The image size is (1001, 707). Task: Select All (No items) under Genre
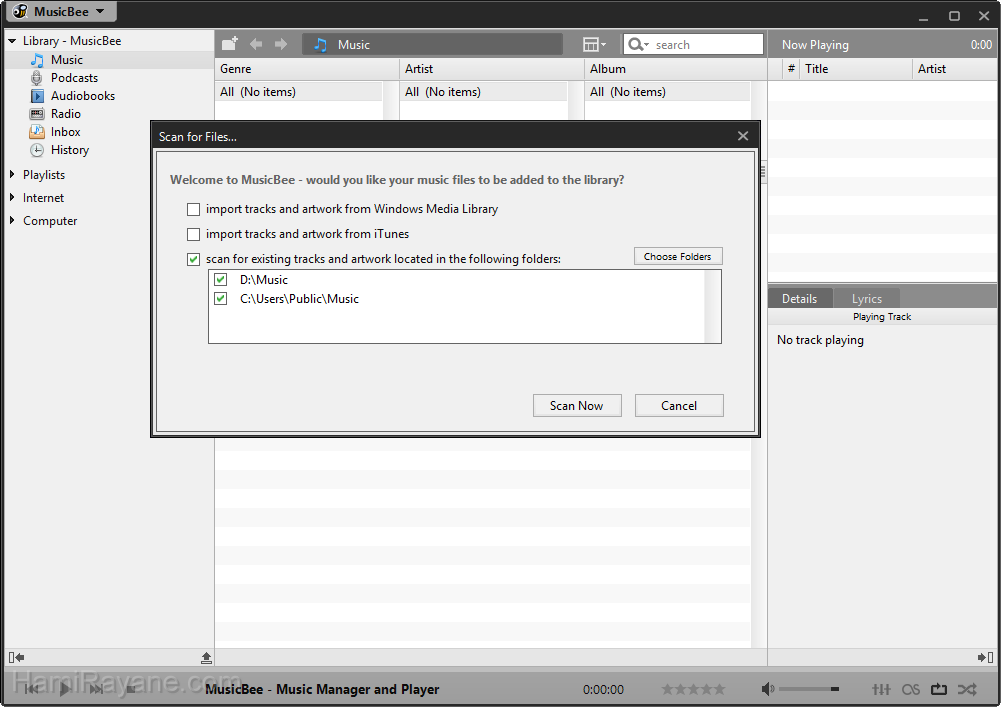click(299, 92)
